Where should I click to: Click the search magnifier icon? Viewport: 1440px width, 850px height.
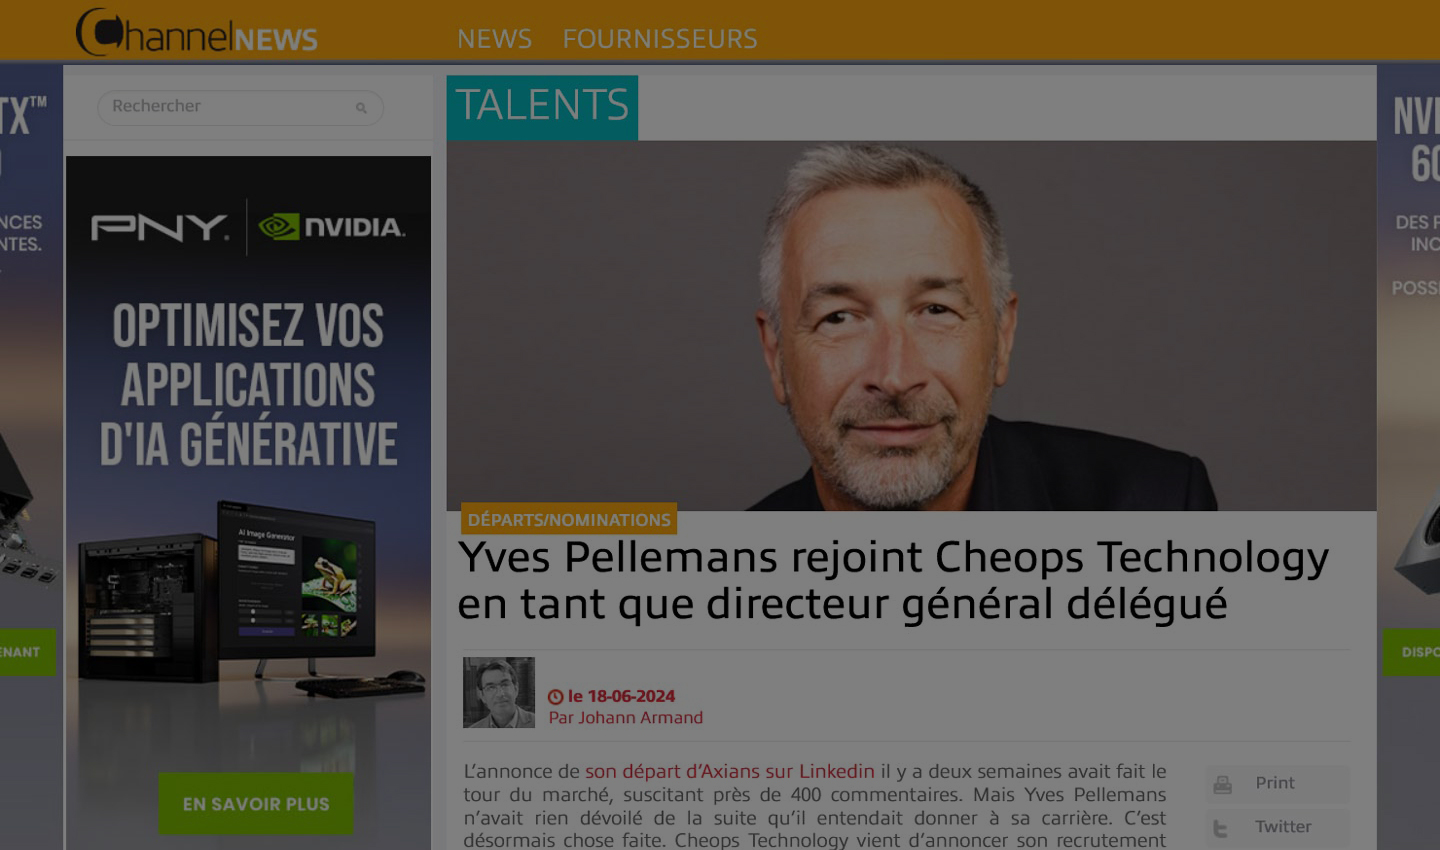[361, 108]
